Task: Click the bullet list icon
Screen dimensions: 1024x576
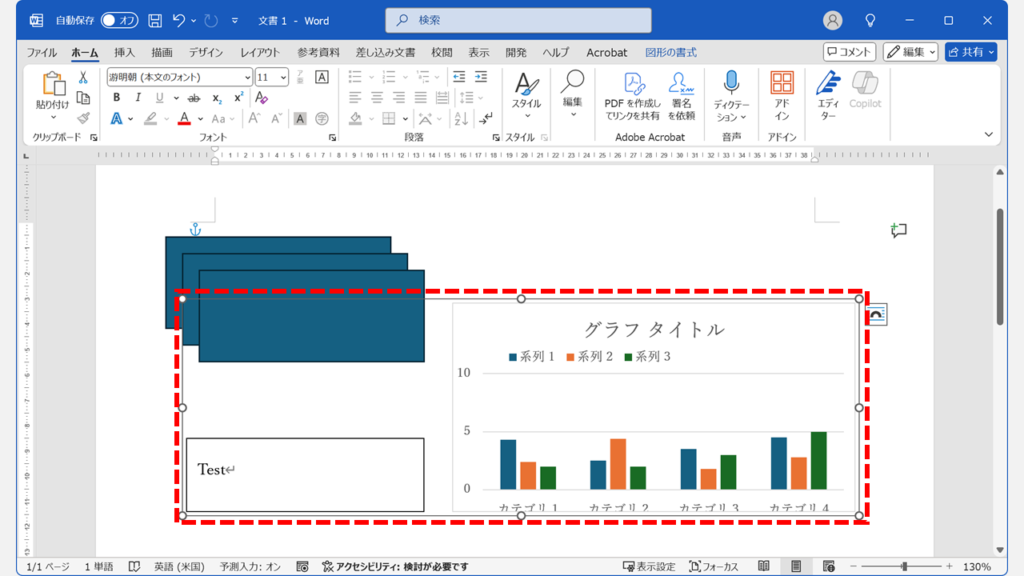Action: pyautogui.click(x=355, y=77)
